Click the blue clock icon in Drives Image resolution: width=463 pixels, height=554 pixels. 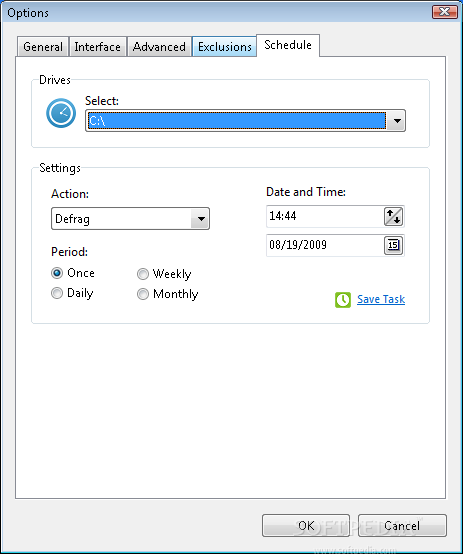(x=61, y=113)
